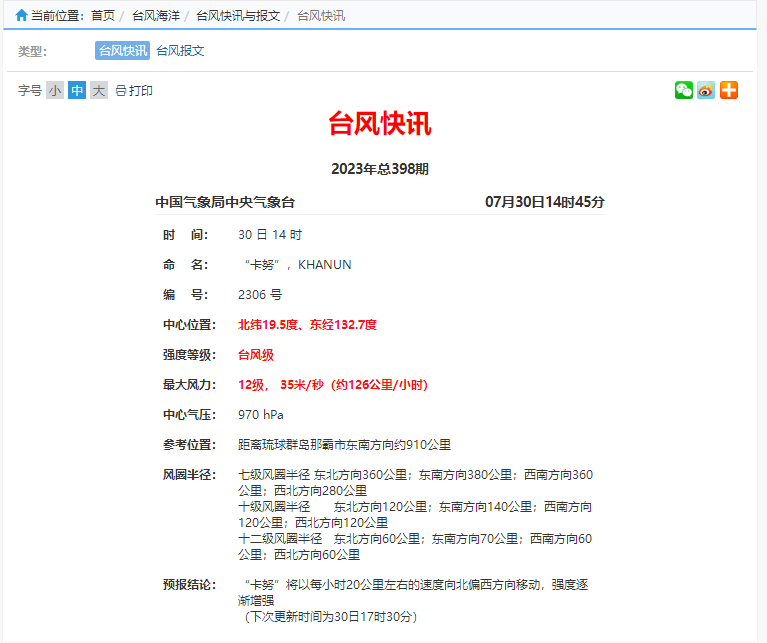Click the issue time 07月30日14时45分

point(545,202)
